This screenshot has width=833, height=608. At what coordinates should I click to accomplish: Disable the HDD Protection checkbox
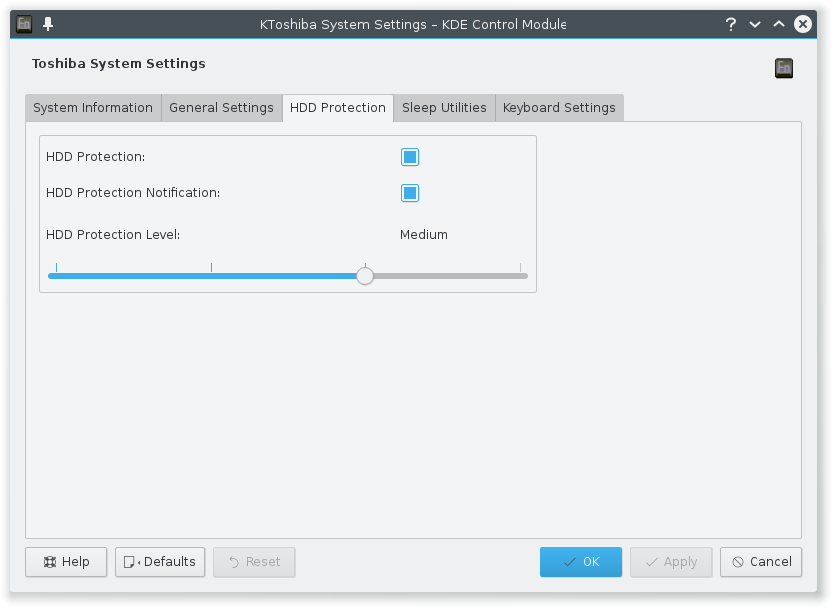pyautogui.click(x=410, y=157)
